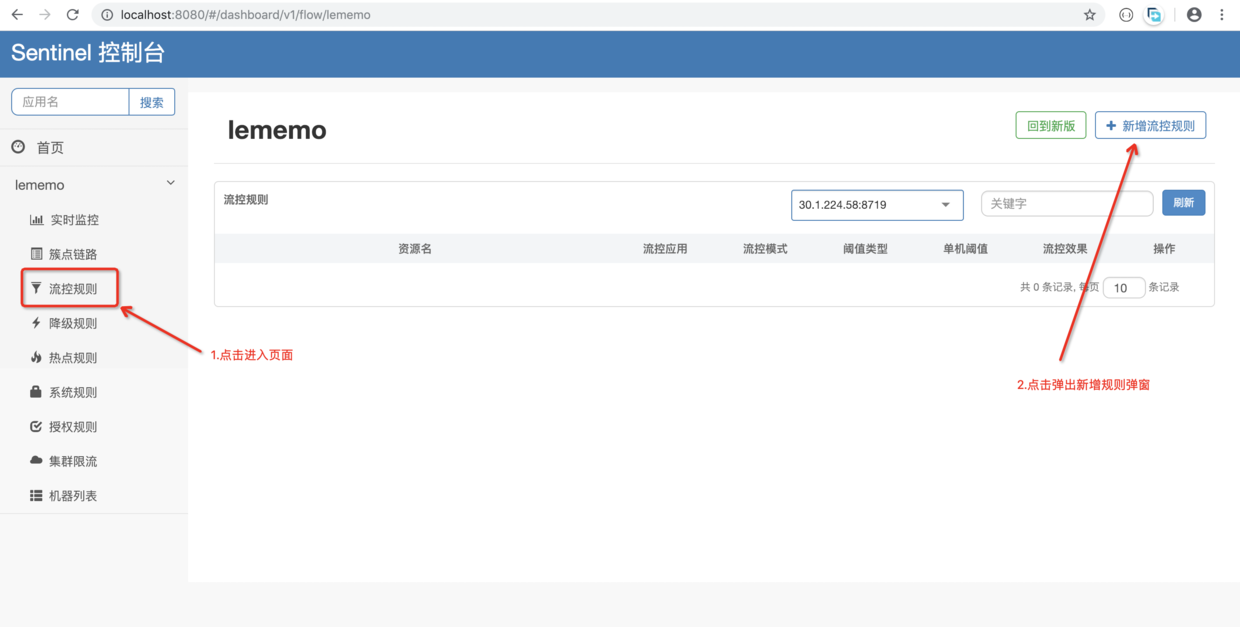Click the 回到新版 button
1240x627 pixels.
(1051, 126)
